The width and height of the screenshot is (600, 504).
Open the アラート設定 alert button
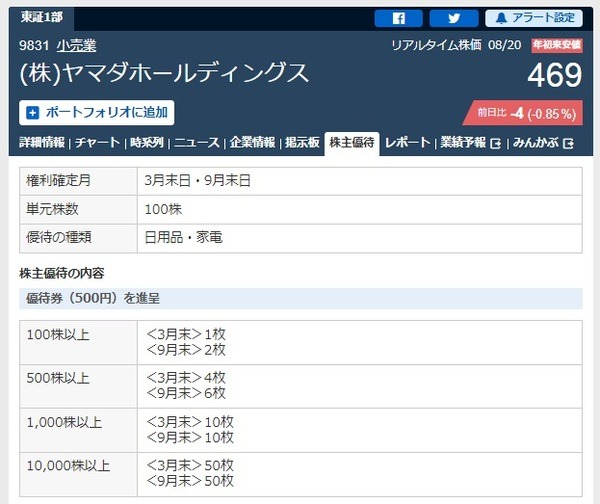534,18
